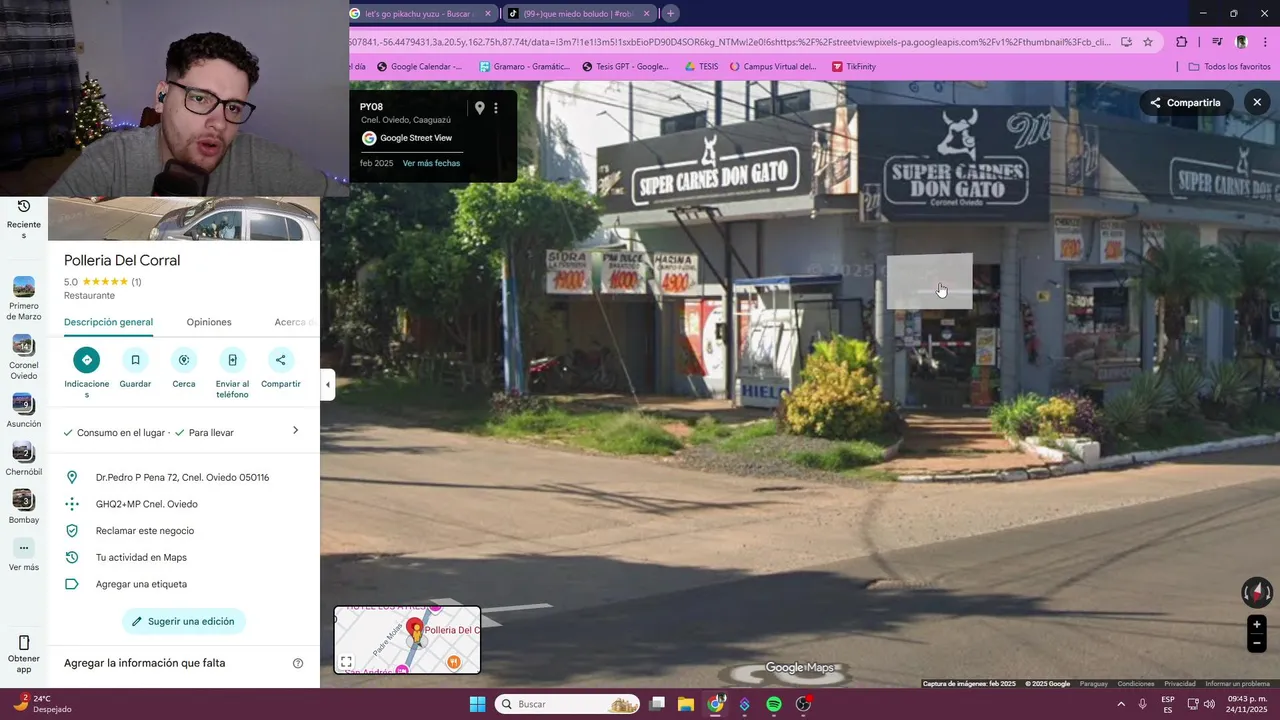Expand the minimap fullscreen icon
The width and height of the screenshot is (1280, 720).
346,662
